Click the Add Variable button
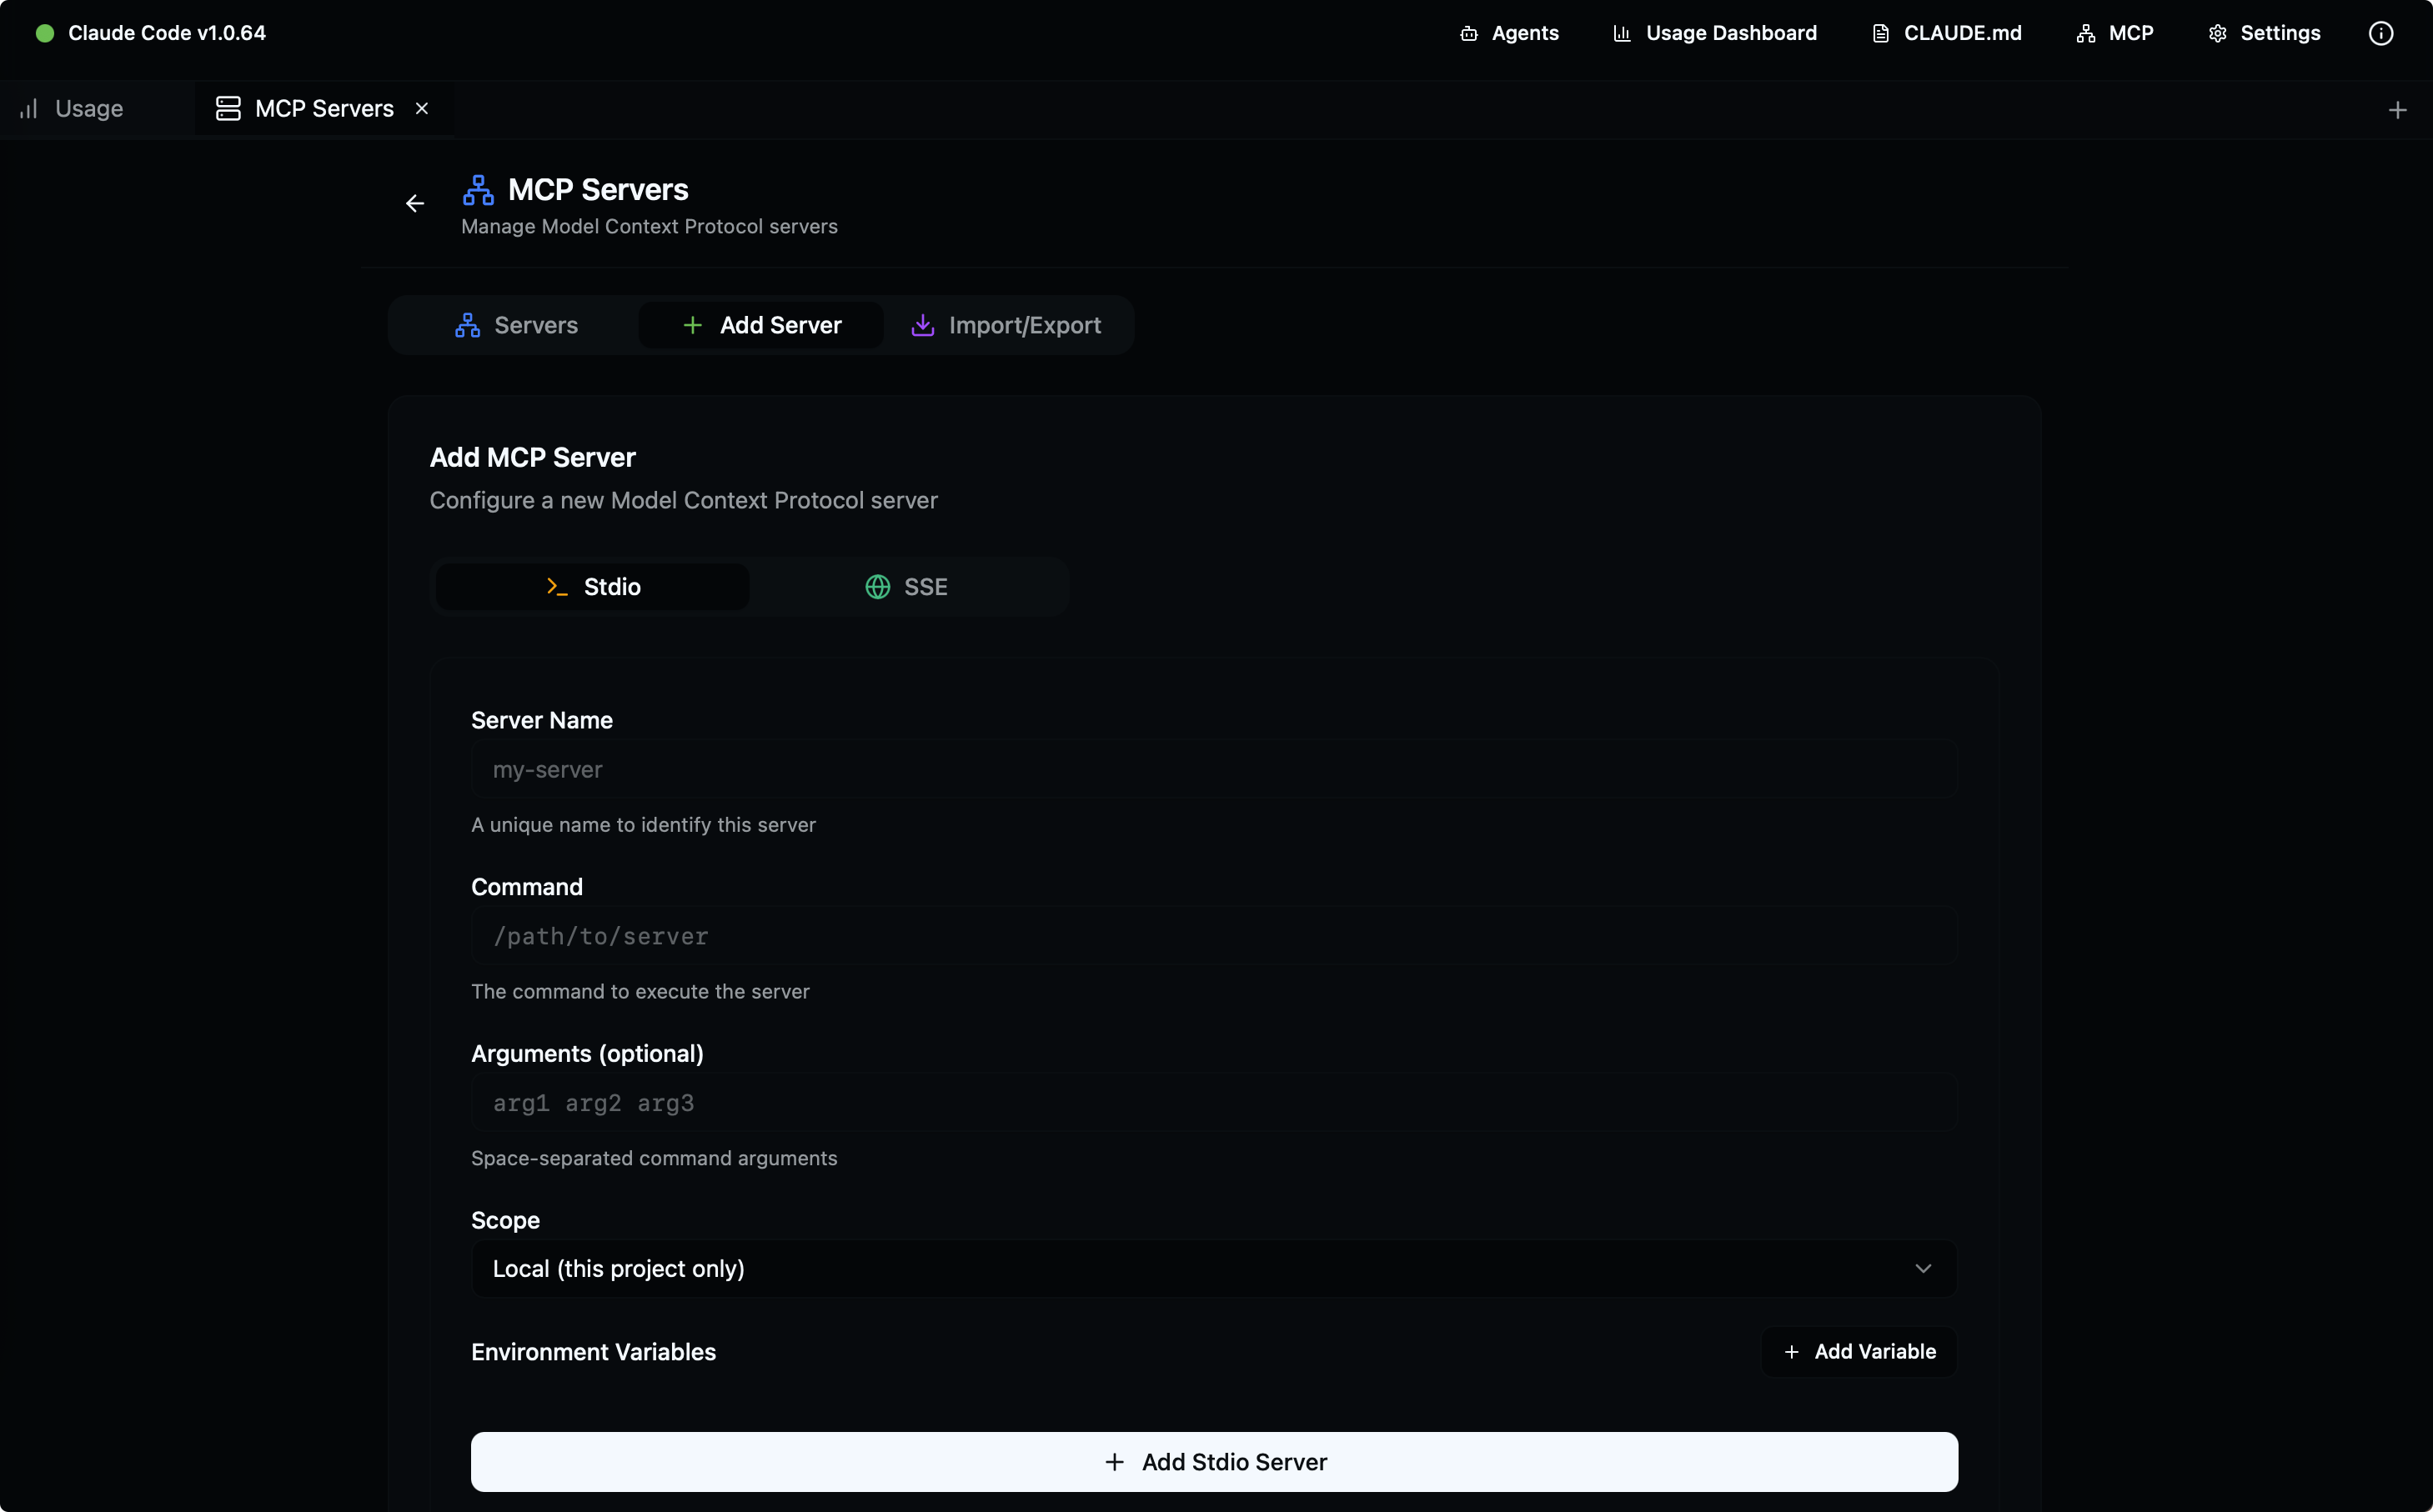 (x=1859, y=1352)
